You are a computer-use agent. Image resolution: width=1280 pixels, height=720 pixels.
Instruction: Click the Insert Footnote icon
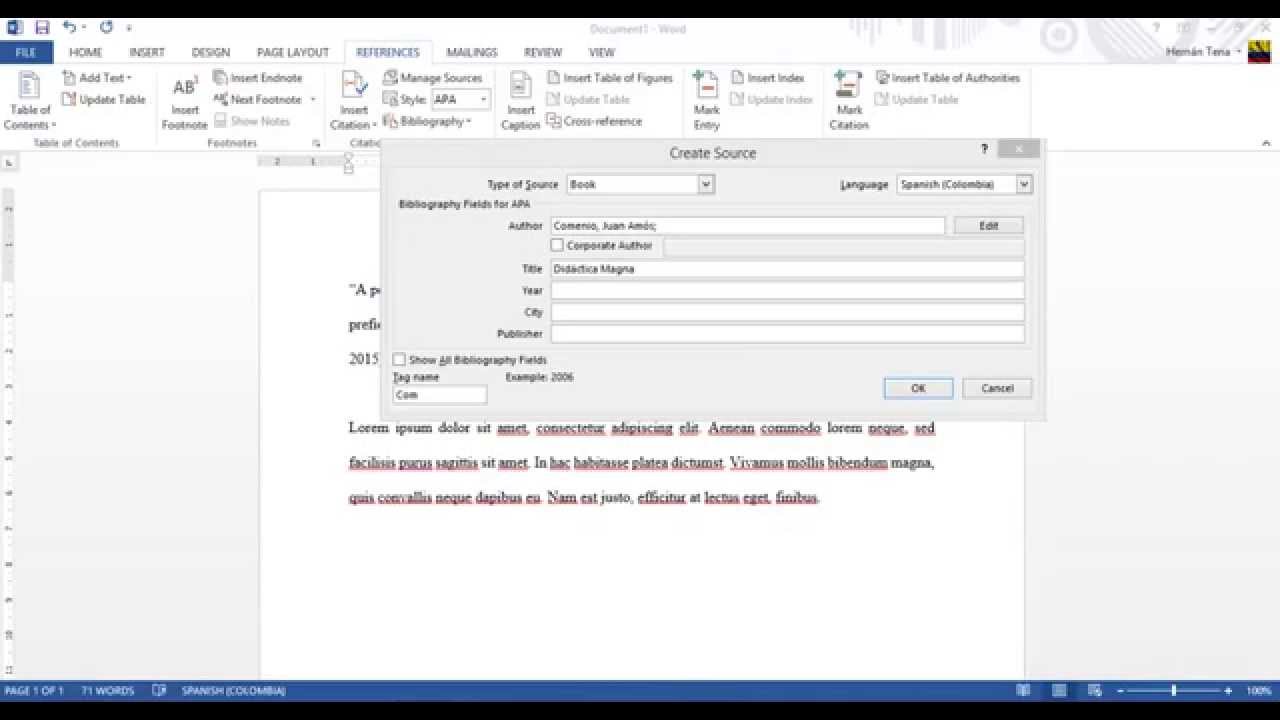[x=185, y=101]
